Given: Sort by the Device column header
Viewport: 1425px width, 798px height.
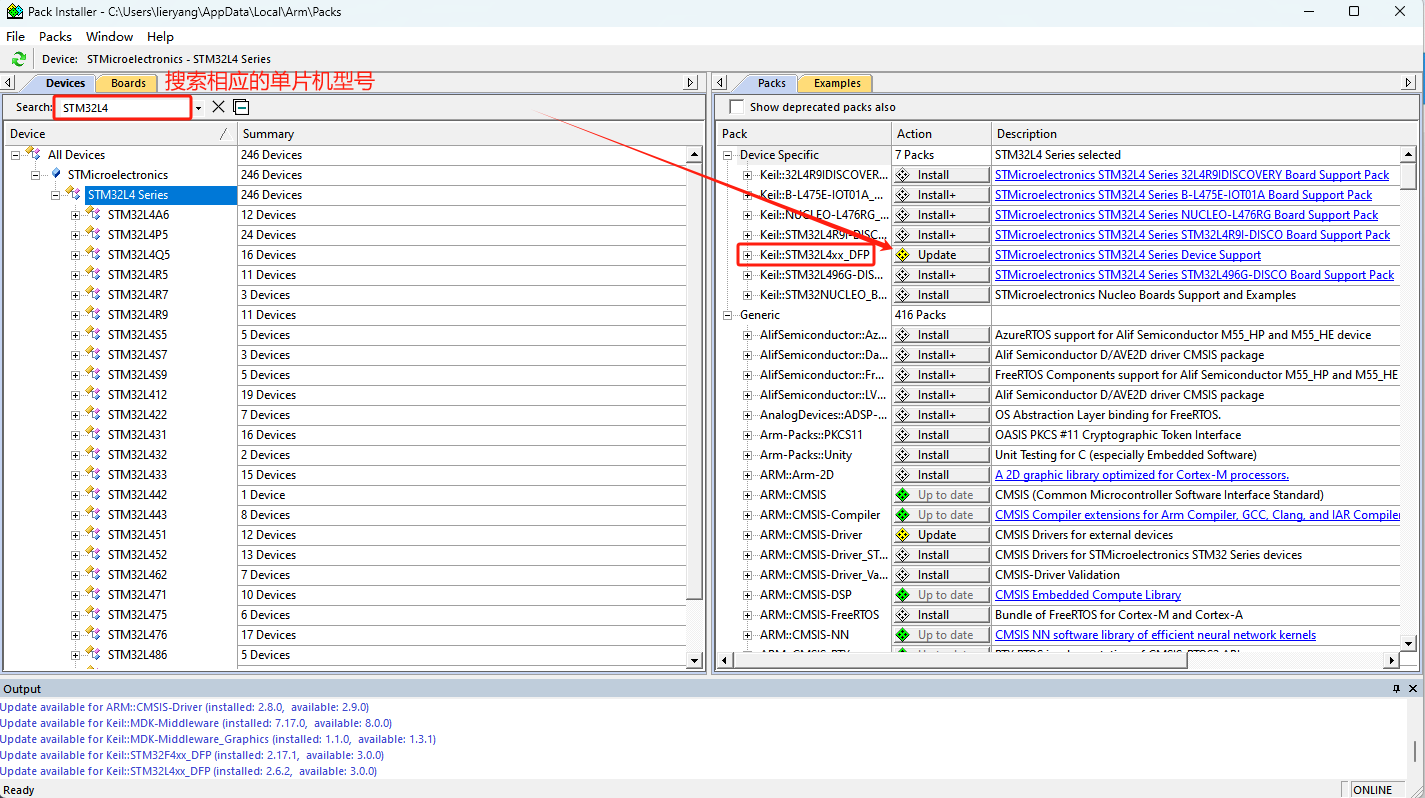Looking at the screenshot, I should [x=119, y=133].
